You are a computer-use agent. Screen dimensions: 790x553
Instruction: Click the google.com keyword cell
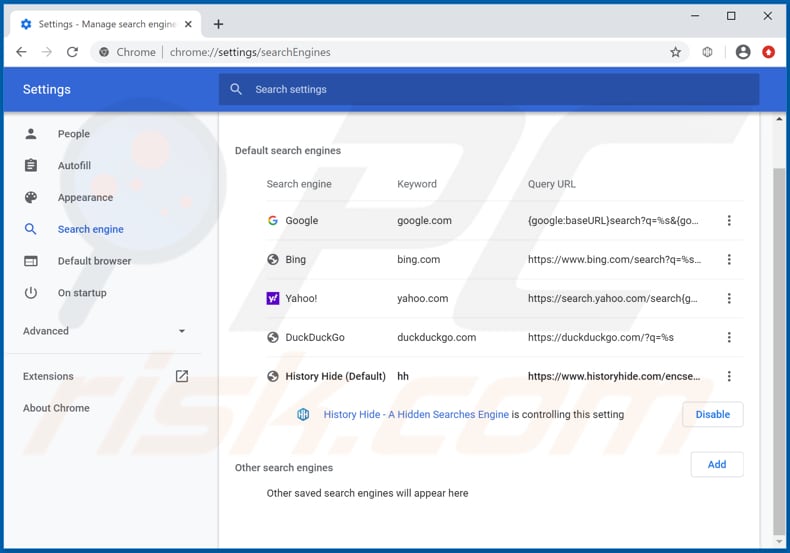tap(424, 221)
